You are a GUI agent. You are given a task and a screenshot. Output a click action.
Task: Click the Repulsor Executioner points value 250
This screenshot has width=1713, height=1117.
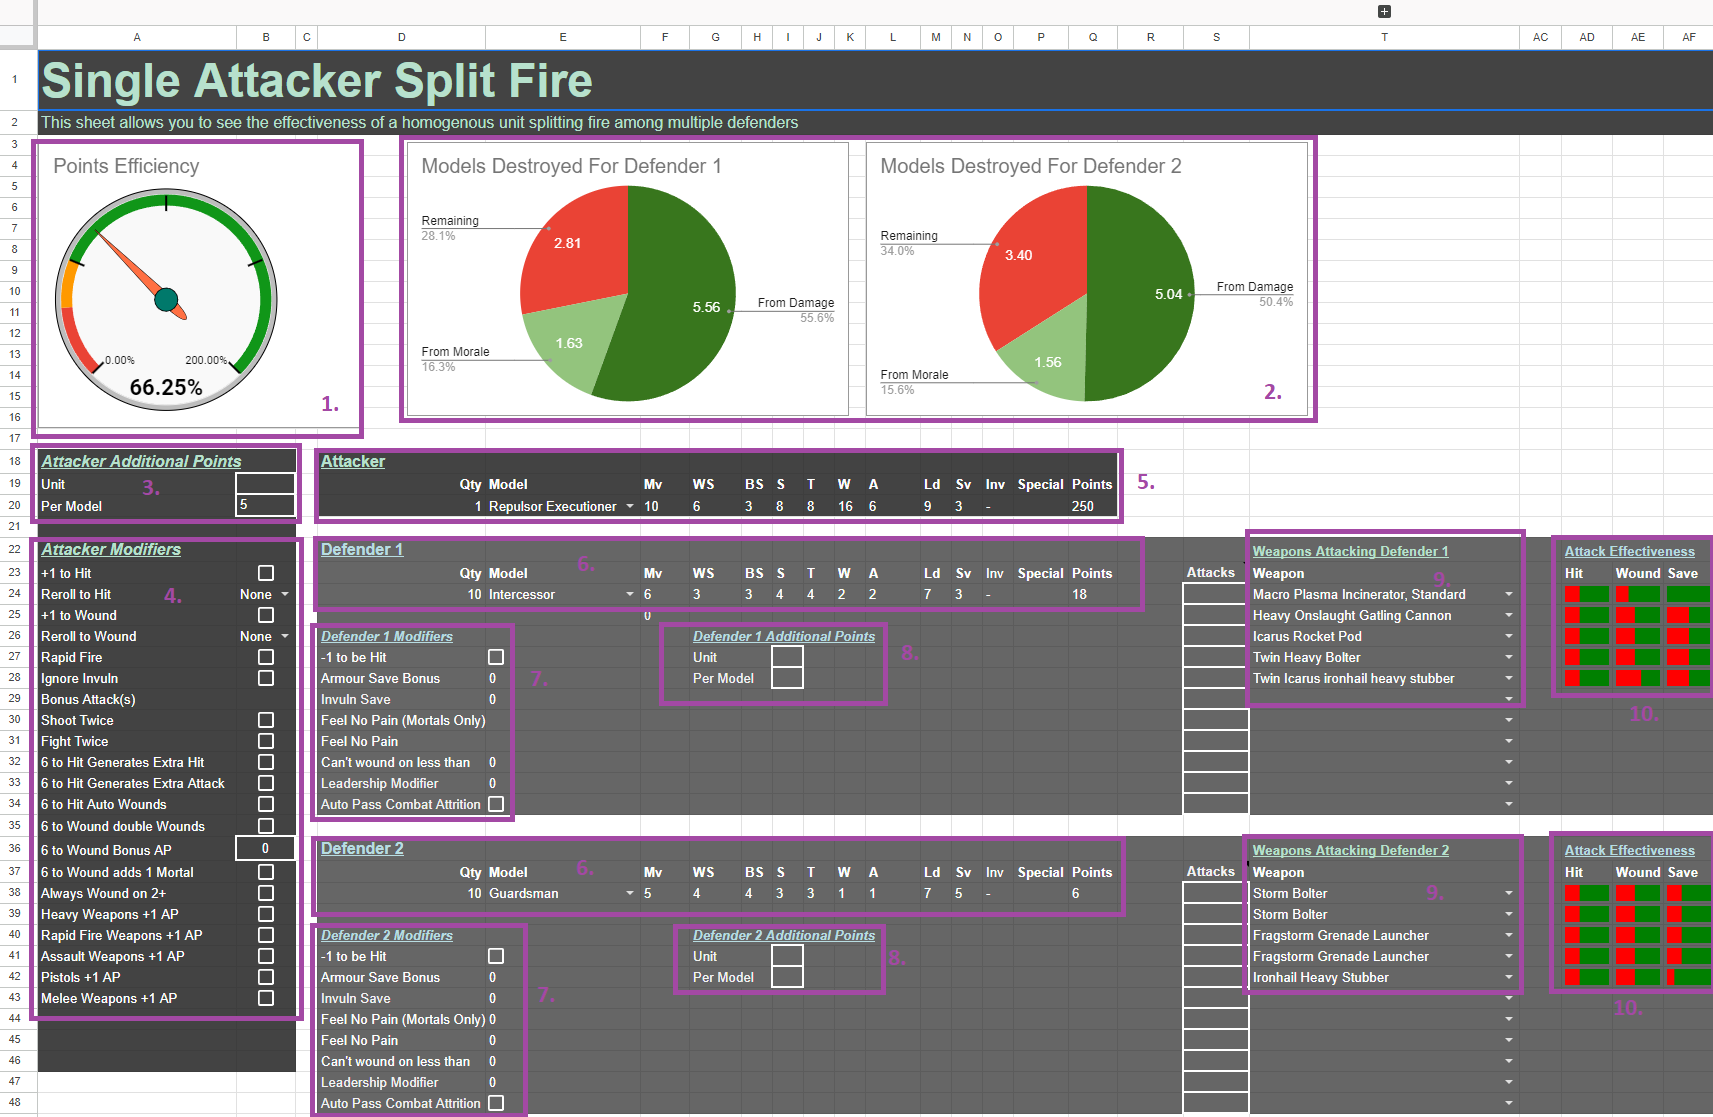1083,506
